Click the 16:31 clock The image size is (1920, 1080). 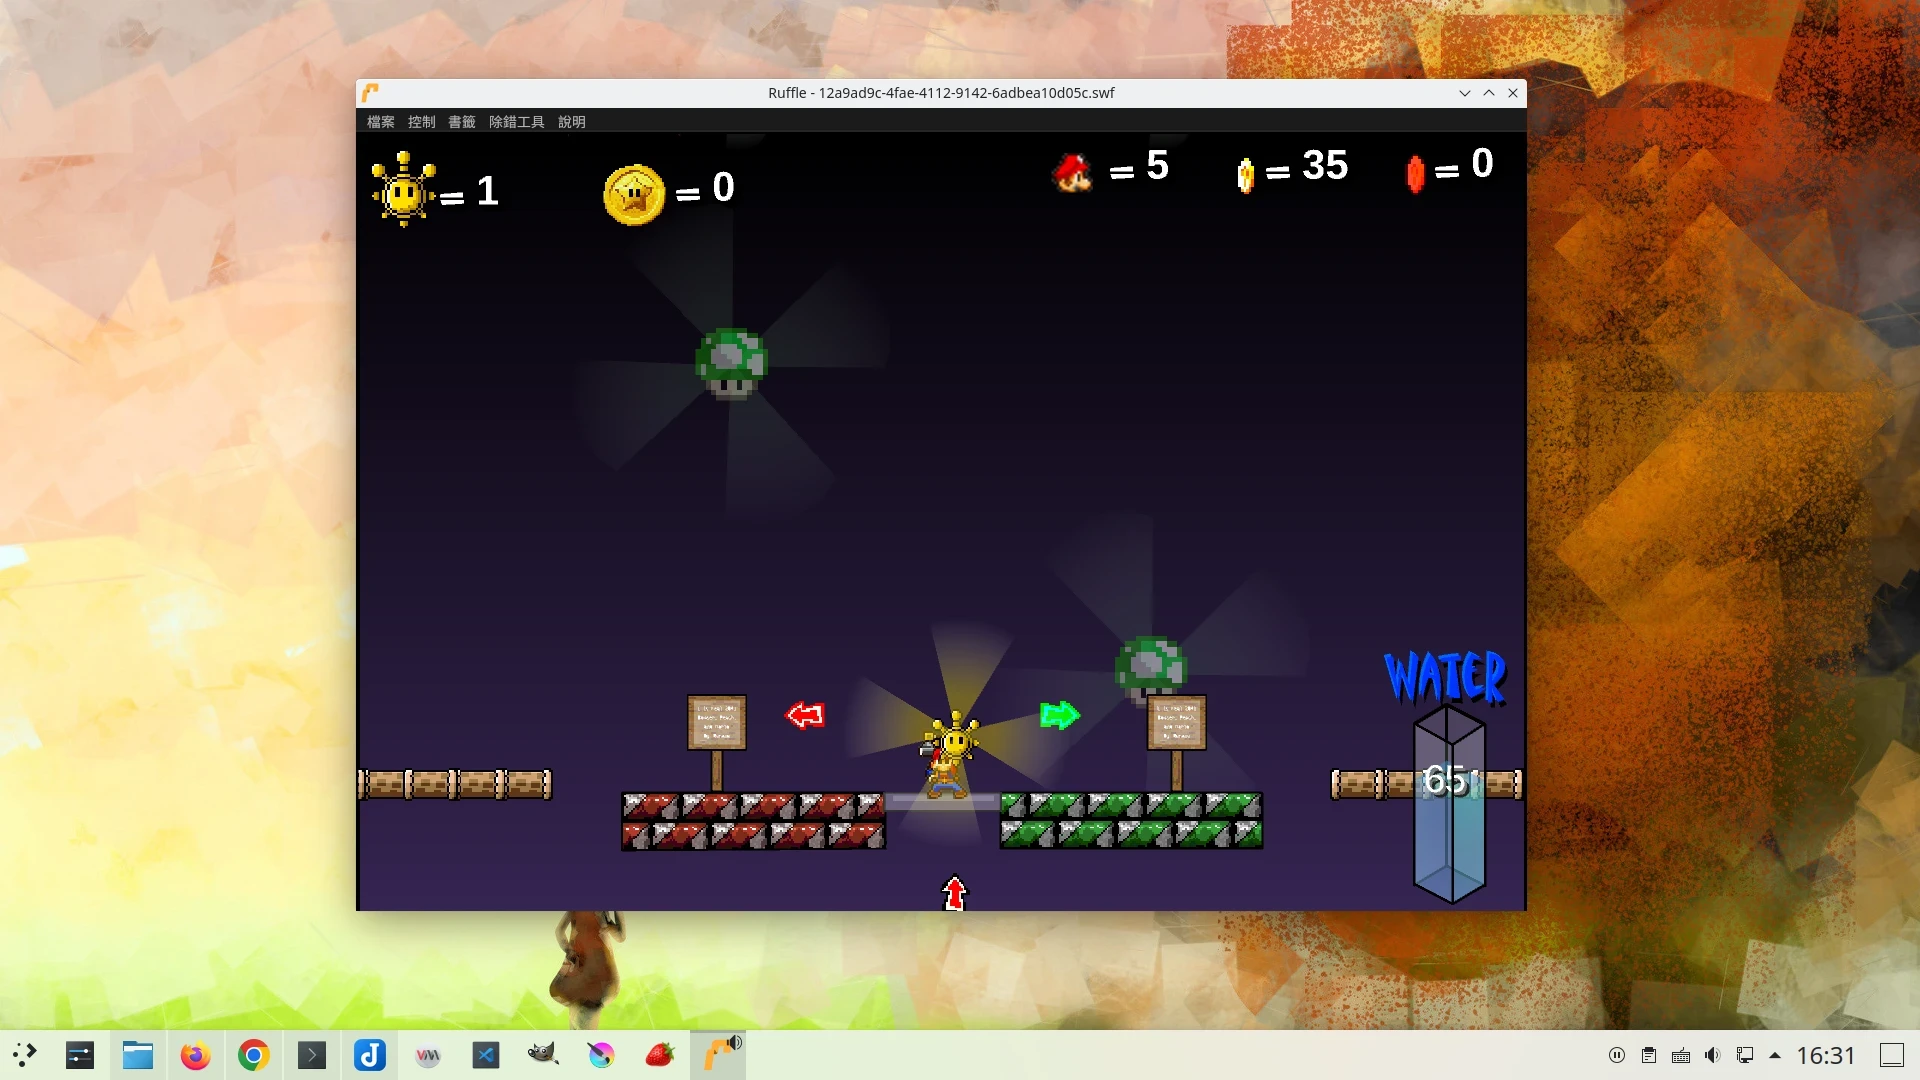click(x=1826, y=1055)
